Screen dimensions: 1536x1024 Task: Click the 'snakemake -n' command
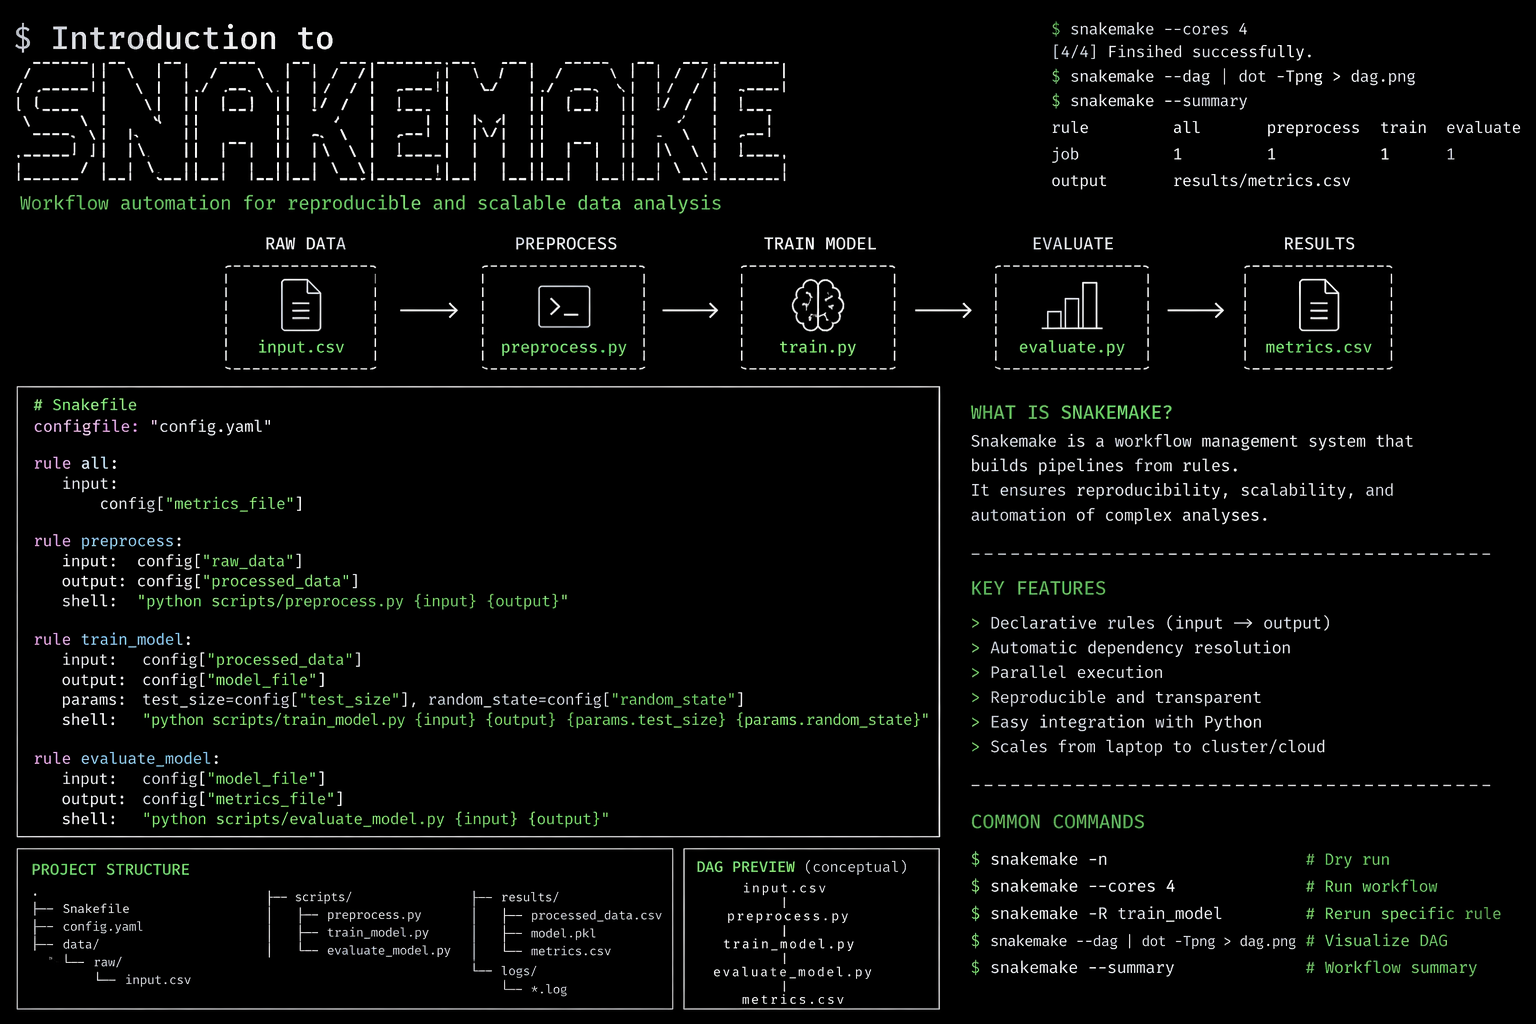click(1048, 860)
